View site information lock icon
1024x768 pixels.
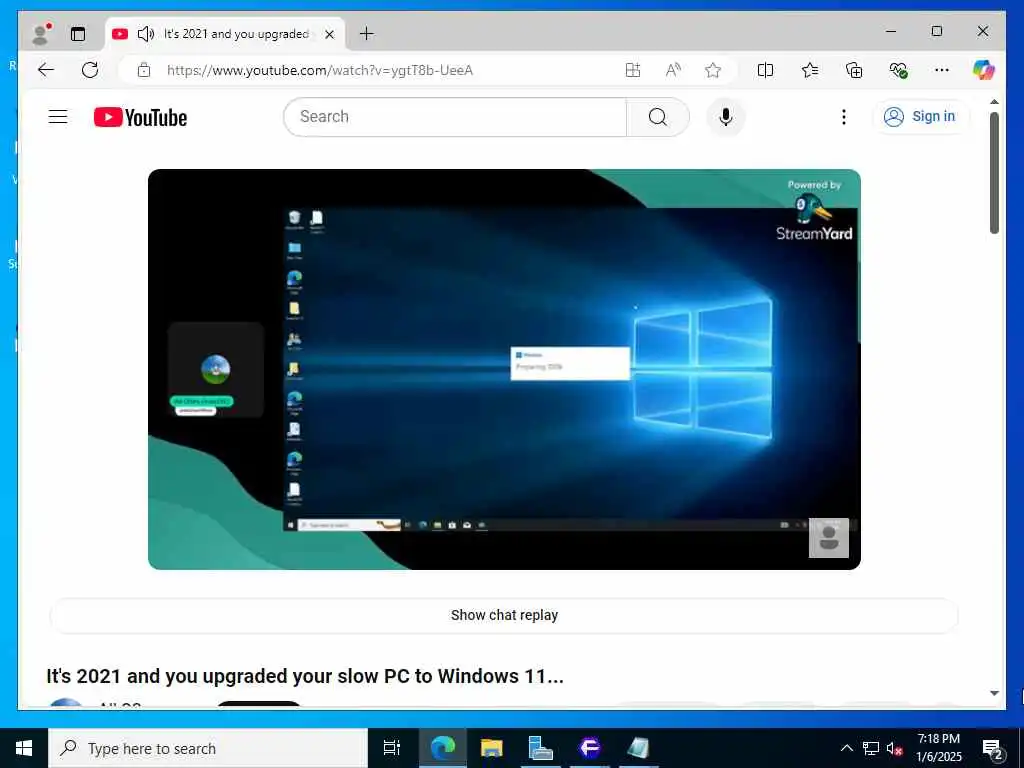(x=144, y=70)
